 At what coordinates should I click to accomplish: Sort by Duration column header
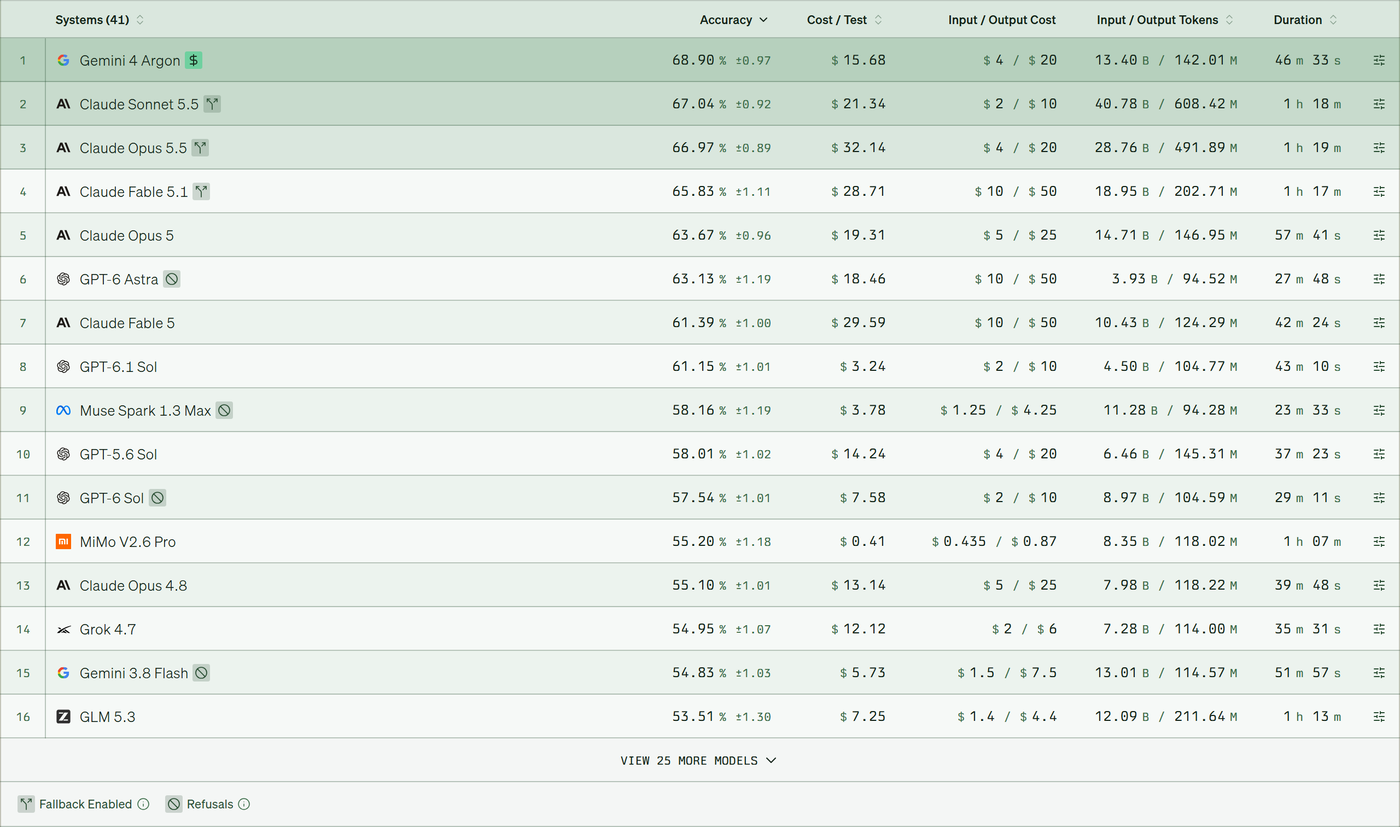[1306, 20]
